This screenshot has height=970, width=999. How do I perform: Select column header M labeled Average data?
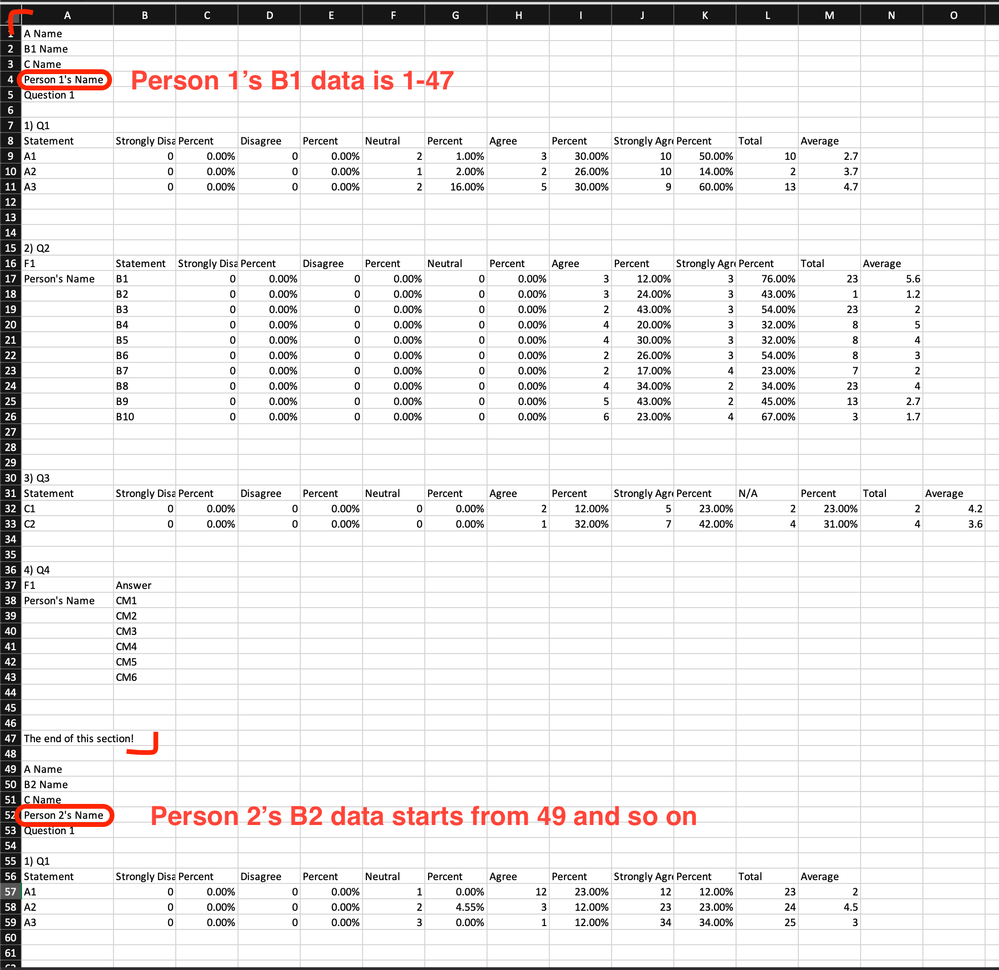pyautogui.click(x=829, y=14)
